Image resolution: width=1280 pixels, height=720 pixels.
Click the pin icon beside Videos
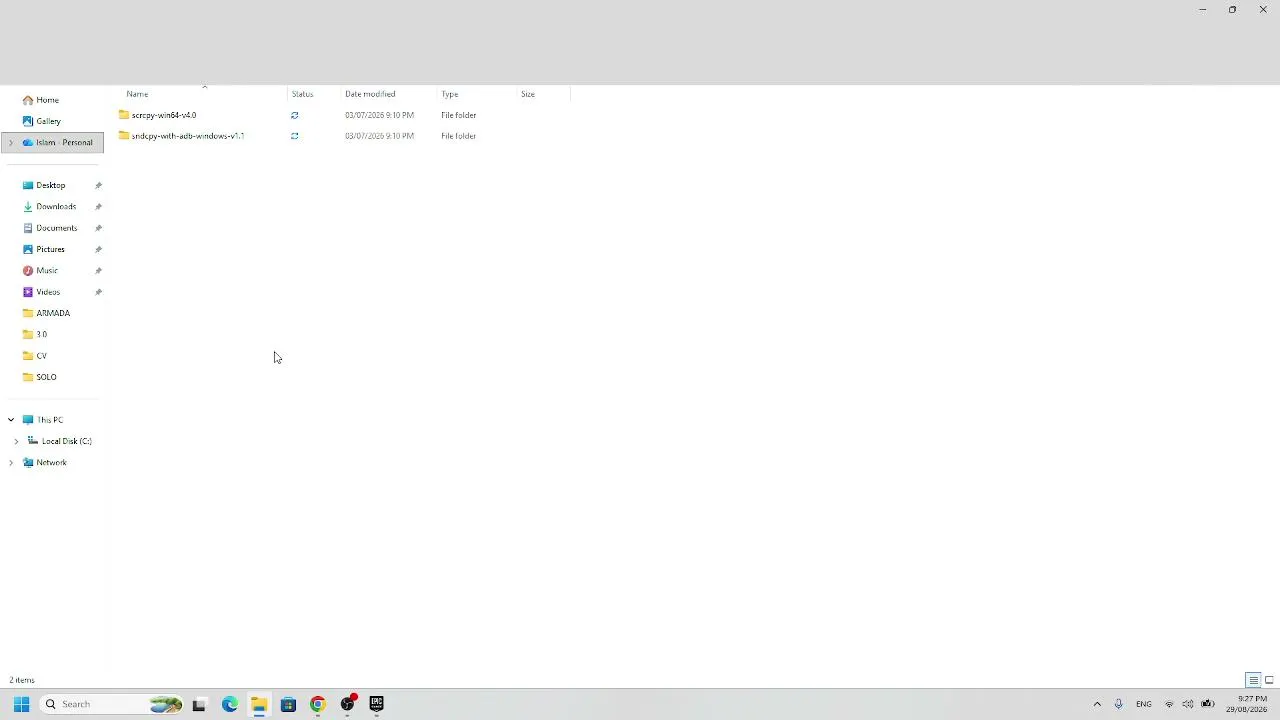(x=98, y=292)
